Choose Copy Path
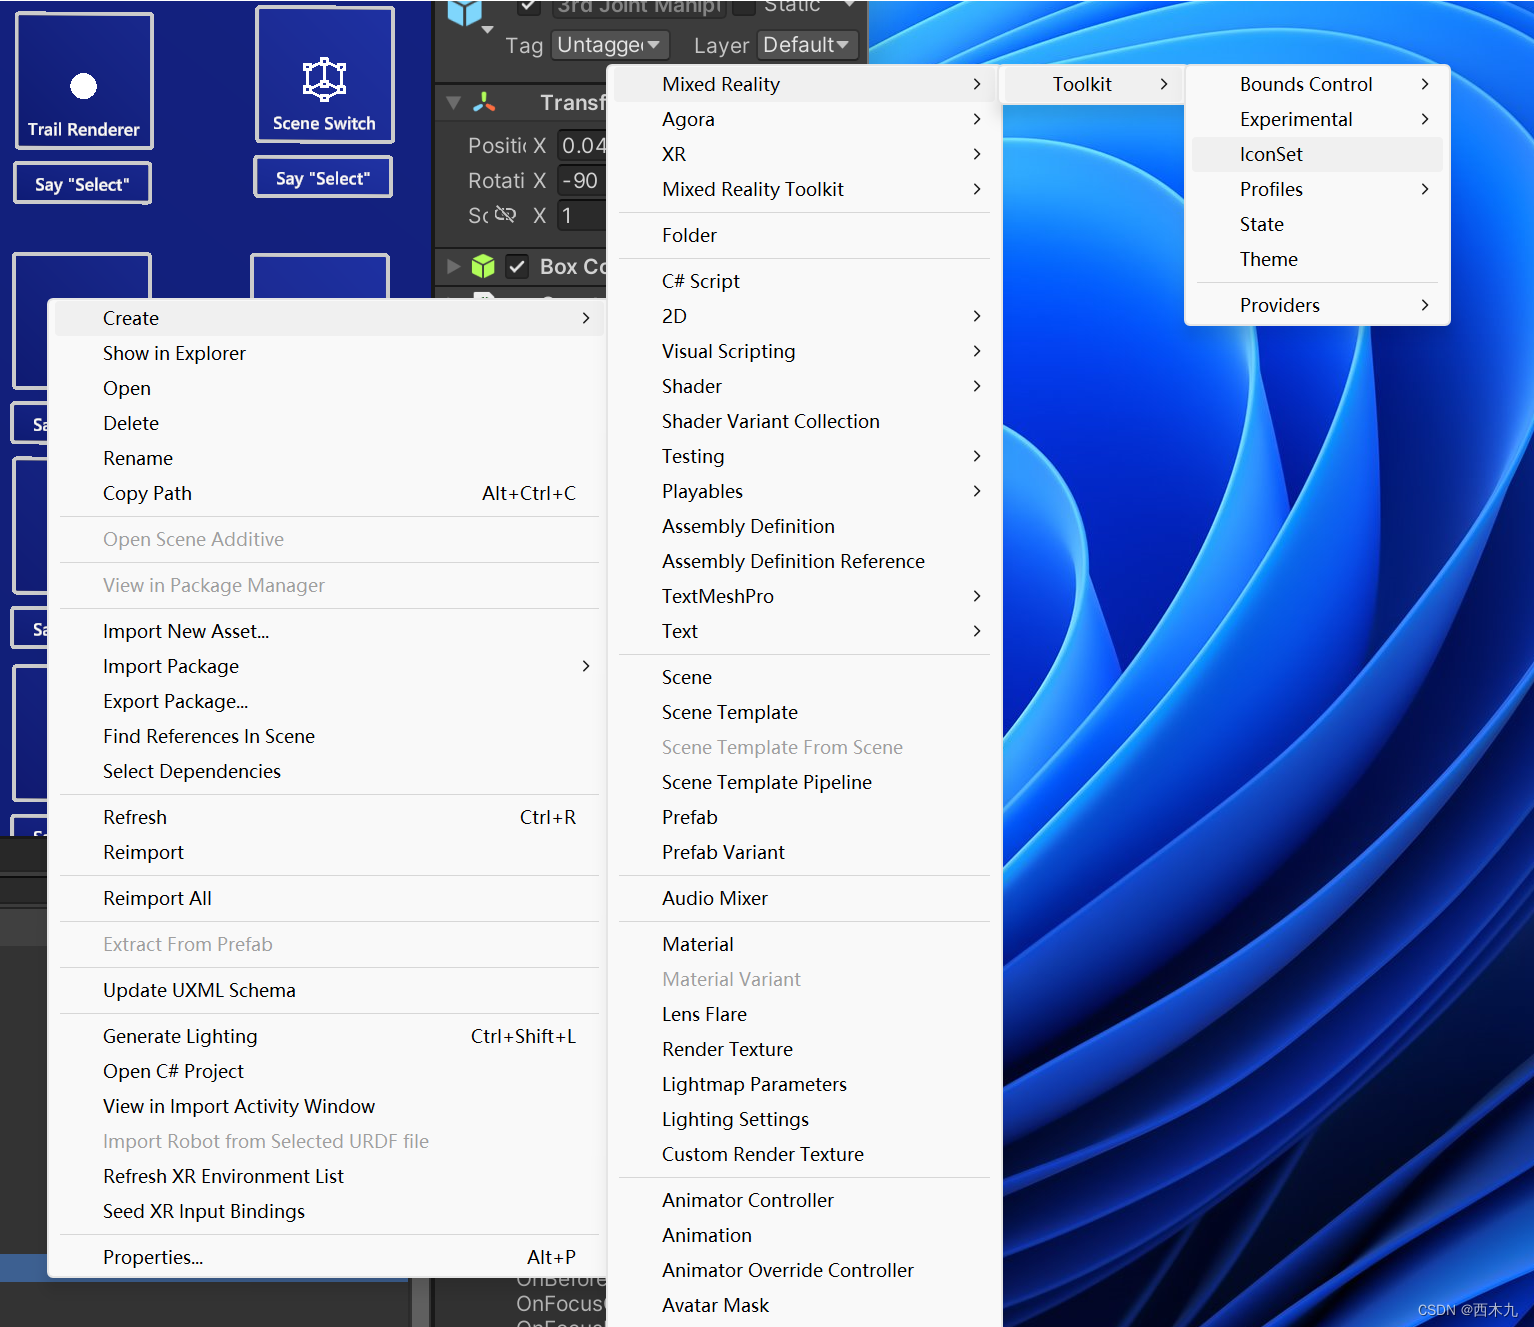Viewport: 1534px width, 1327px height. tap(329, 493)
